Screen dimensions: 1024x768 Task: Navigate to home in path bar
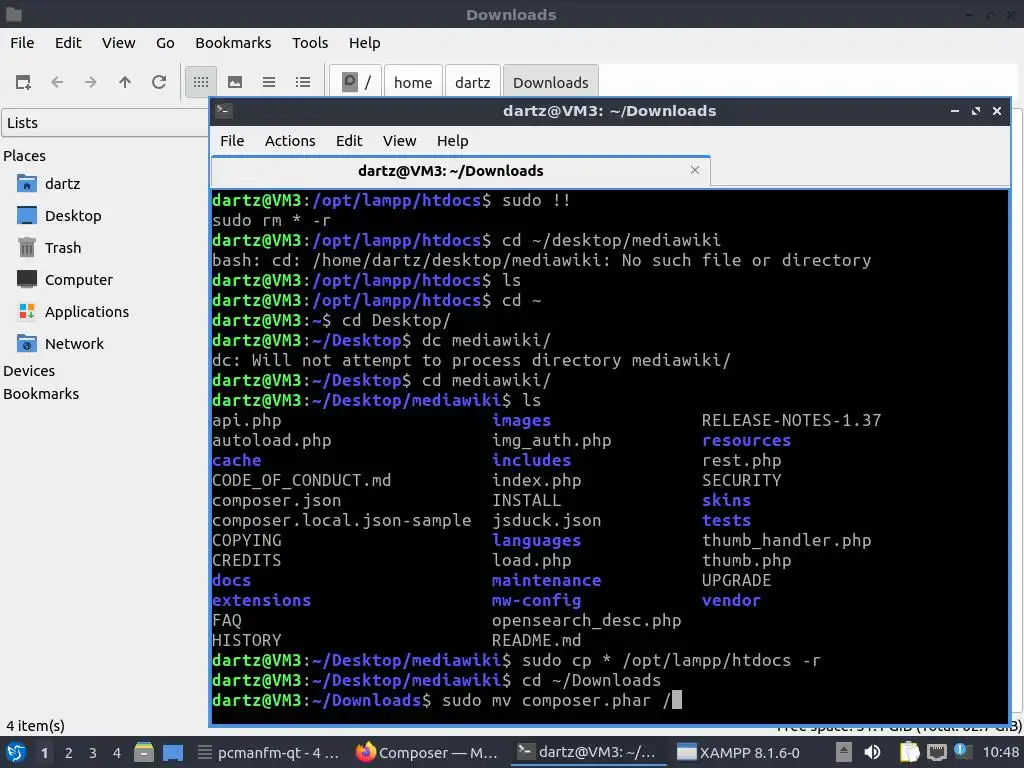tap(413, 82)
